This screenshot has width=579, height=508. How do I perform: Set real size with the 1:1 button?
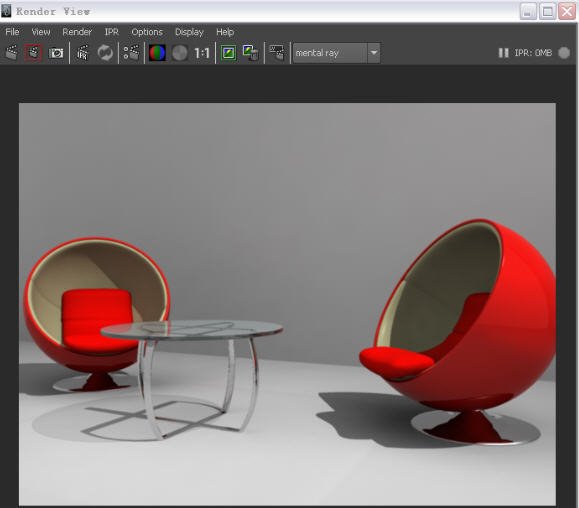pyautogui.click(x=202, y=54)
